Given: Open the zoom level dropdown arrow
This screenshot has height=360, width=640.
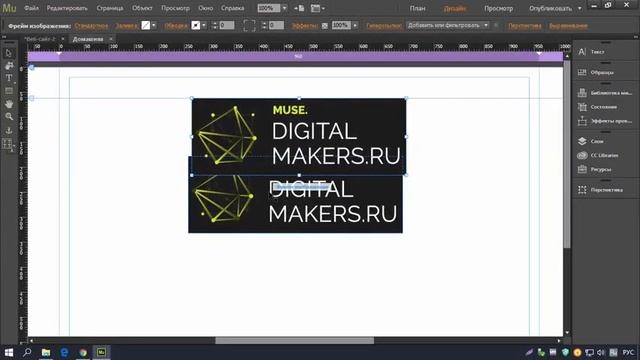Looking at the screenshot, I should point(284,8).
